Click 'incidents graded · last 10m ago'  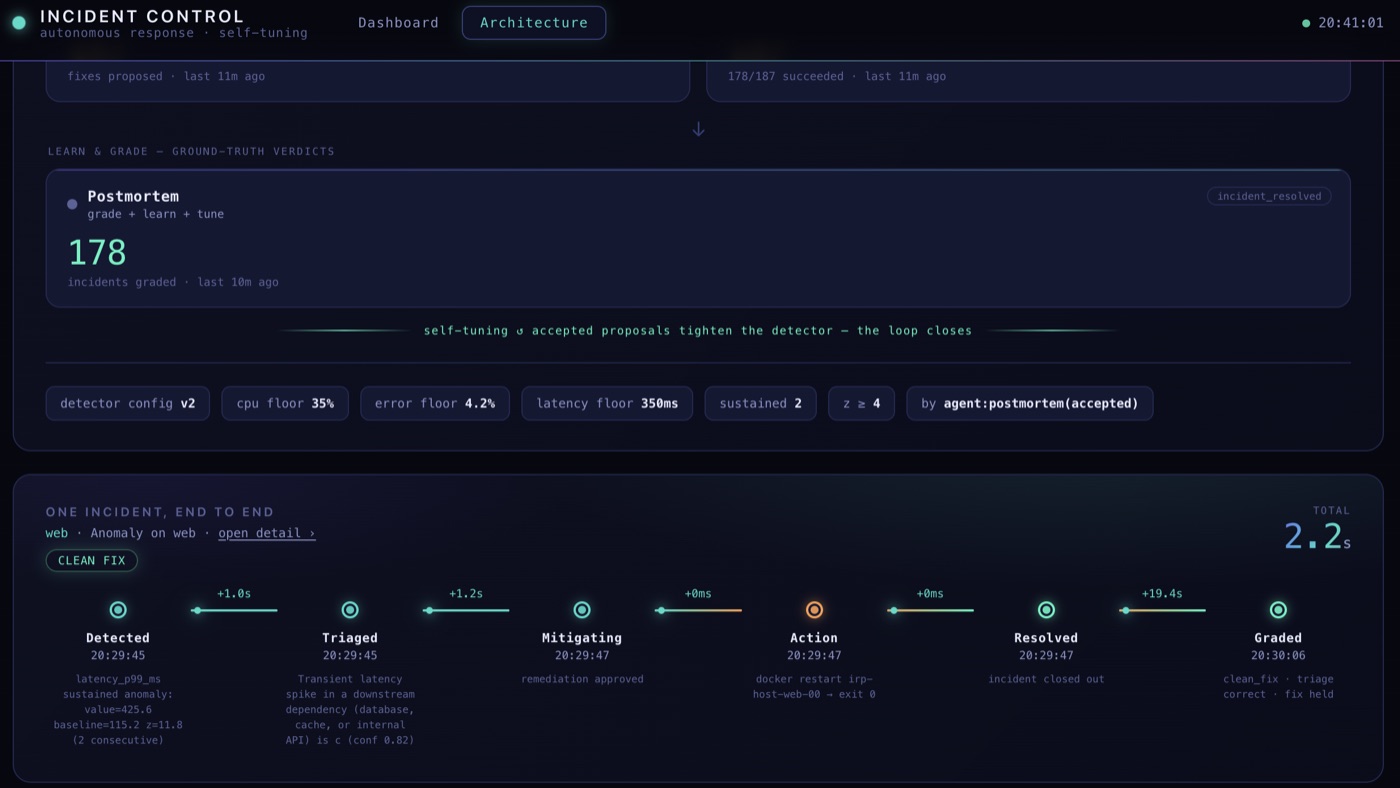coord(173,282)
